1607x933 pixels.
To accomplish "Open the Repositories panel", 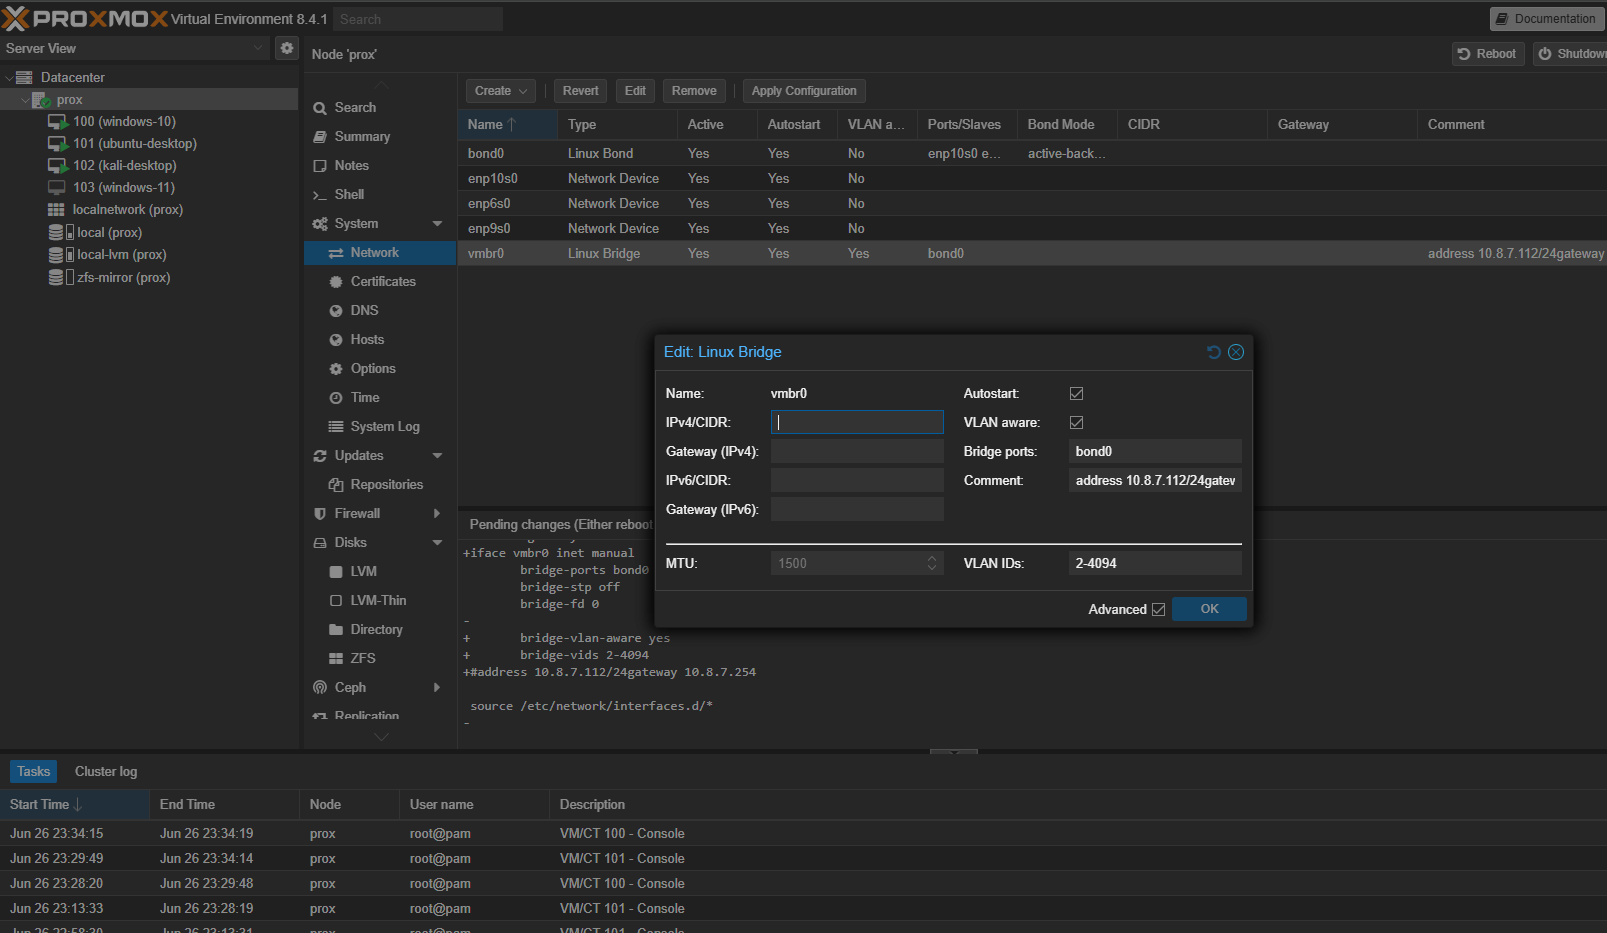I will click(x=387, y=484).
